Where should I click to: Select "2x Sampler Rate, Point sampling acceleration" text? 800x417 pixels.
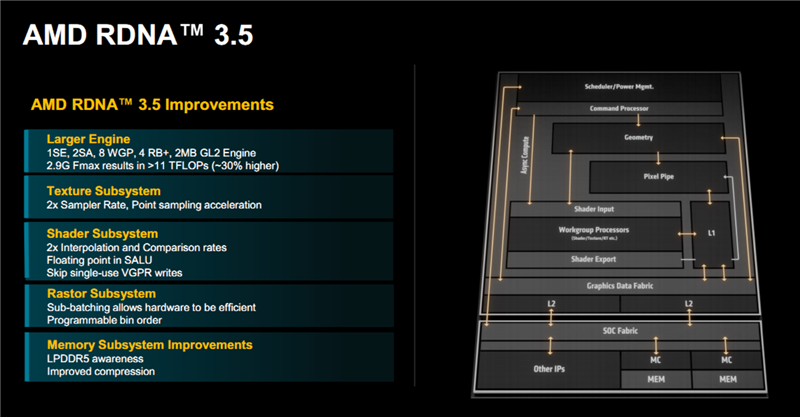click(154, 205)
